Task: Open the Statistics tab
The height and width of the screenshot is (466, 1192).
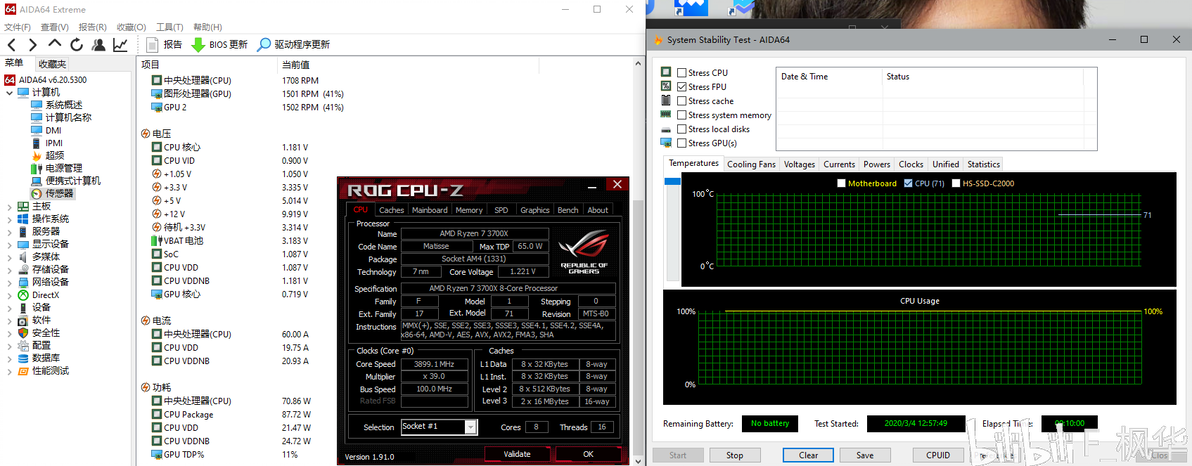Action: coord(984,164)
